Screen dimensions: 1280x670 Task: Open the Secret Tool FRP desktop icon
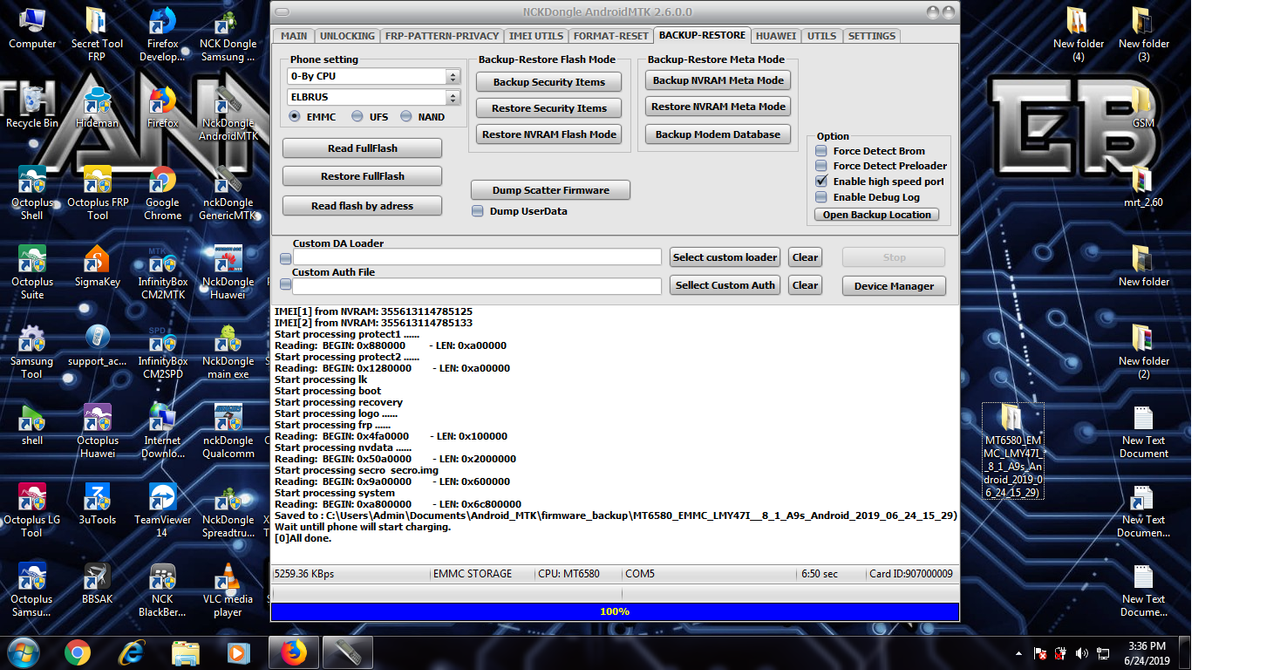tap(97, 35)
